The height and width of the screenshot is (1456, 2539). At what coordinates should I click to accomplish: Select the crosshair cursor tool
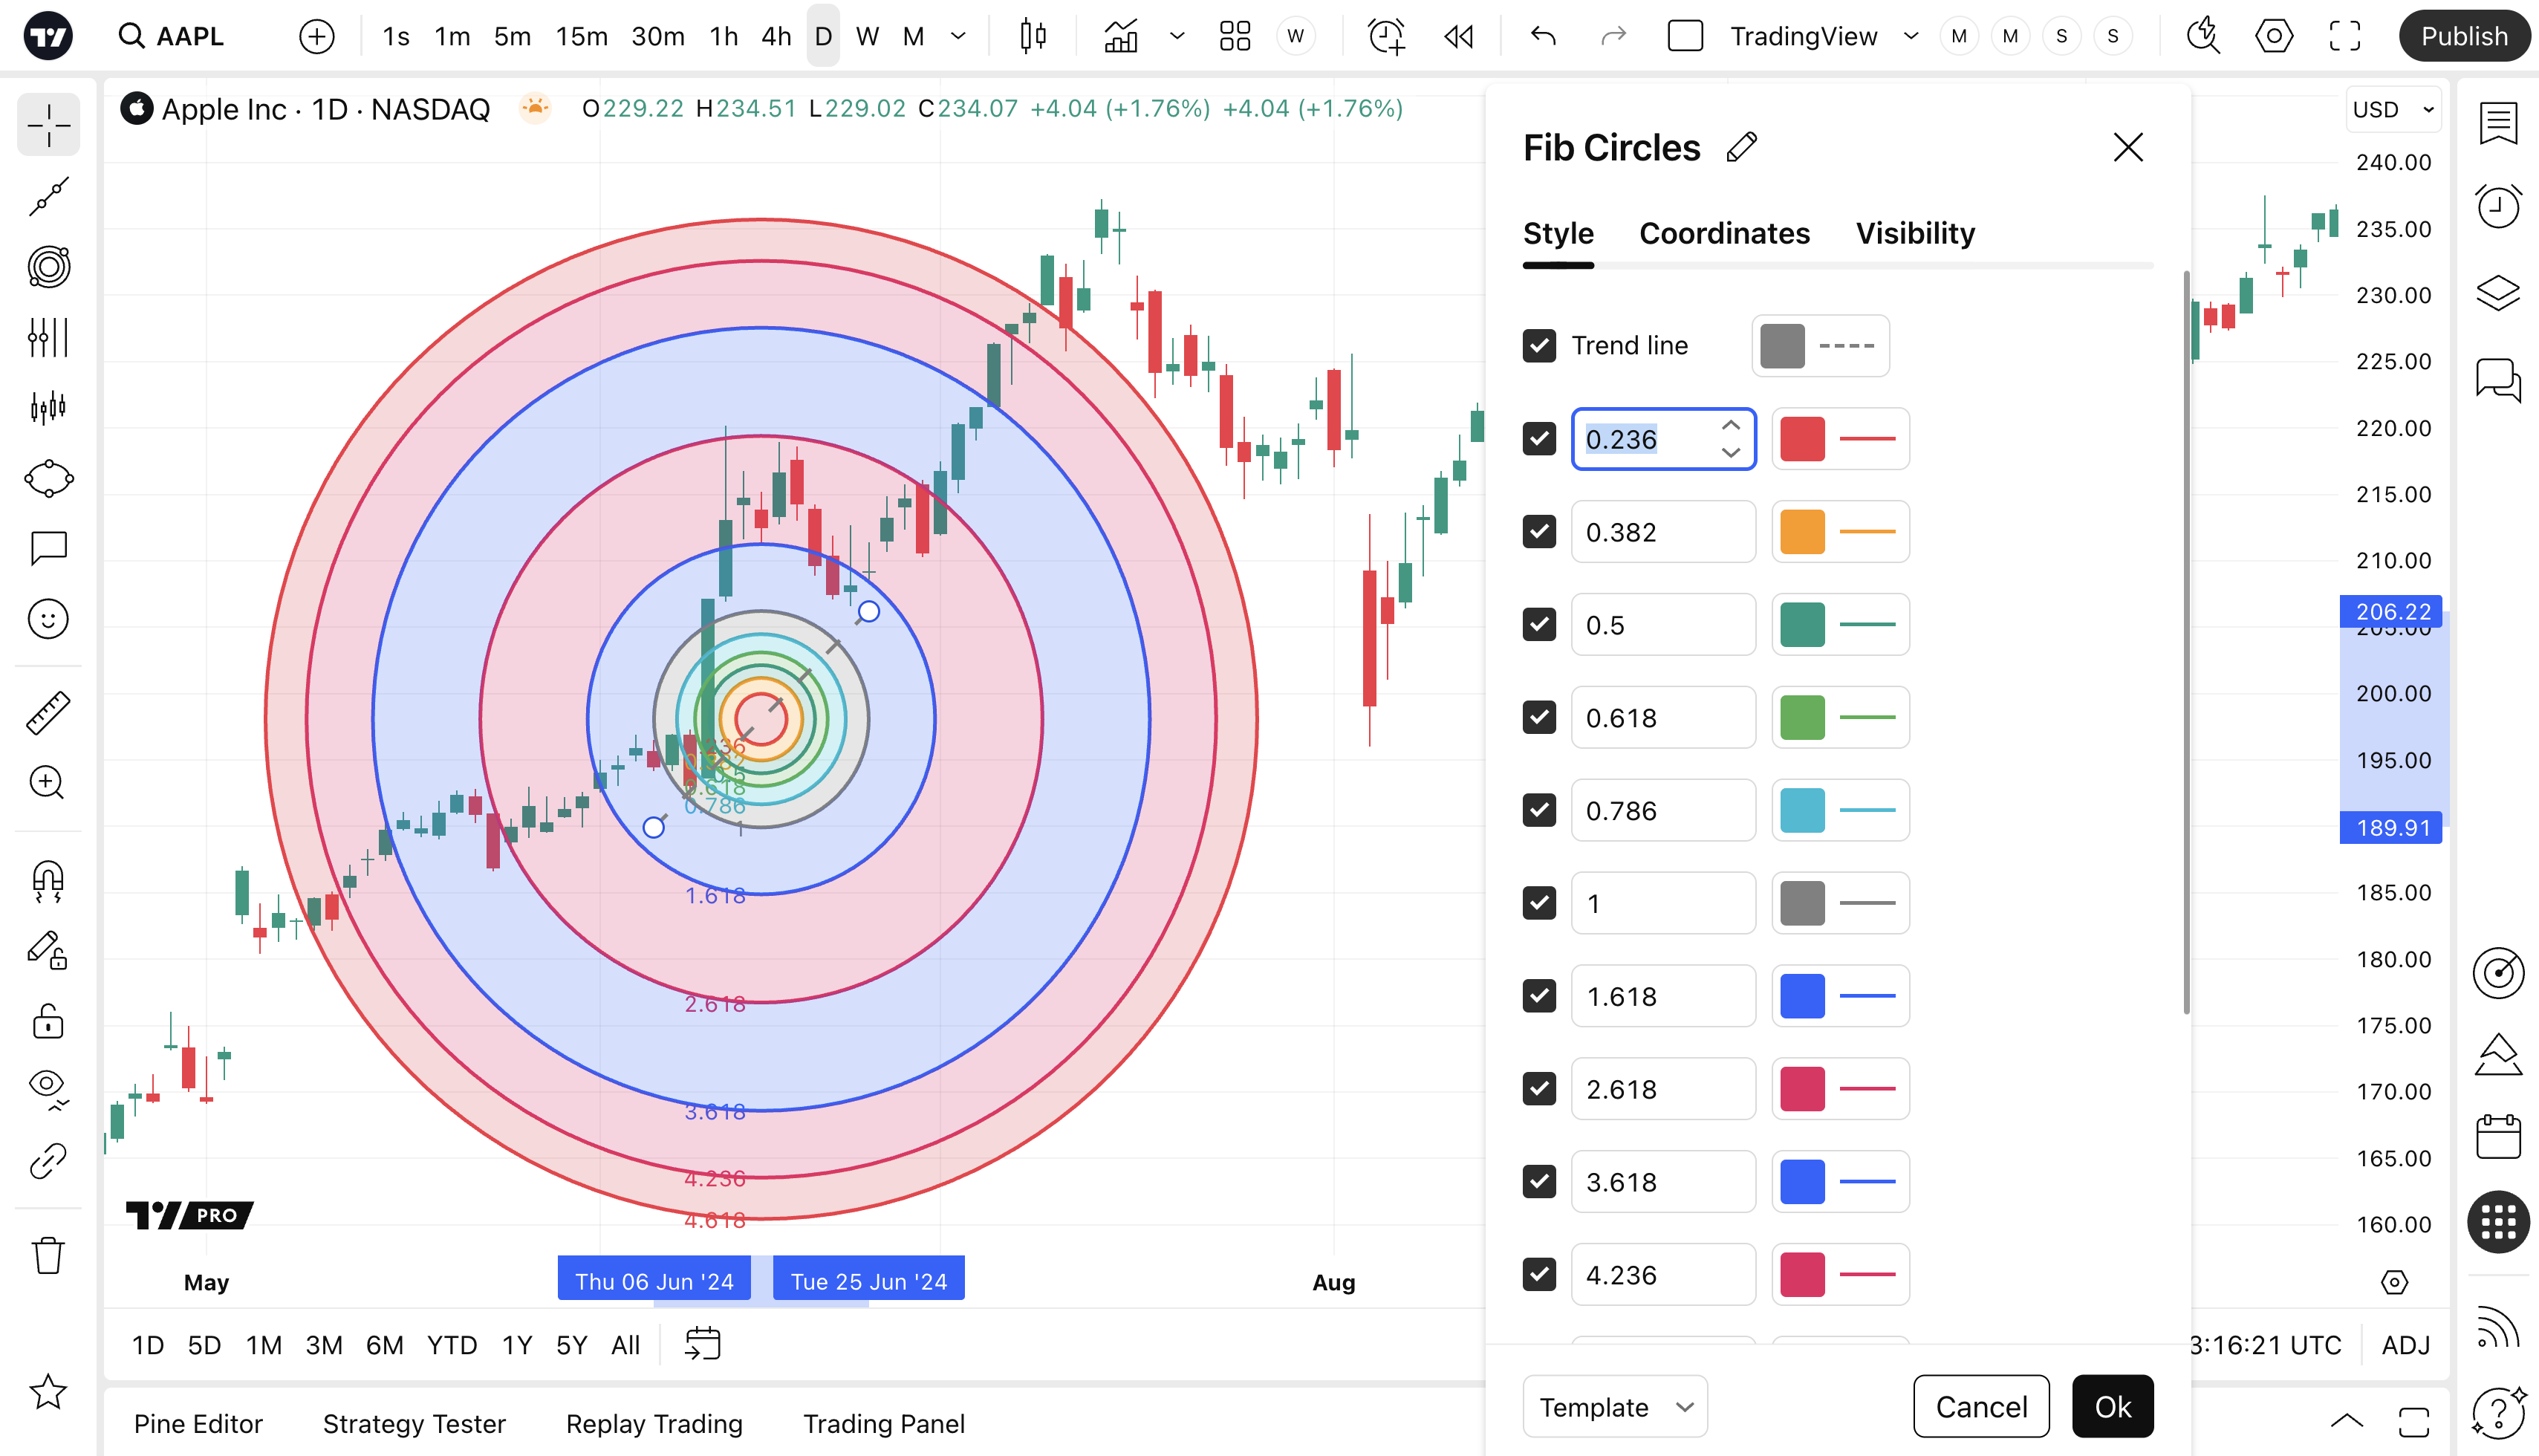(x=48, y=125)
